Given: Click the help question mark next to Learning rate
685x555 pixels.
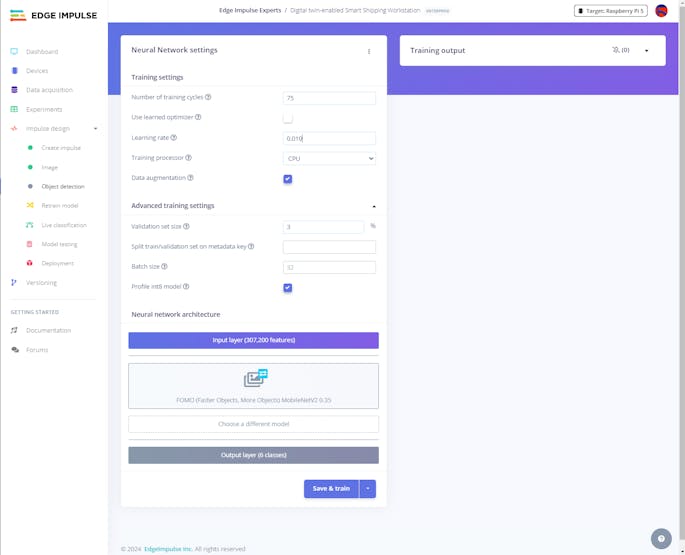Looking at the screenshot, I should point(174,138).
